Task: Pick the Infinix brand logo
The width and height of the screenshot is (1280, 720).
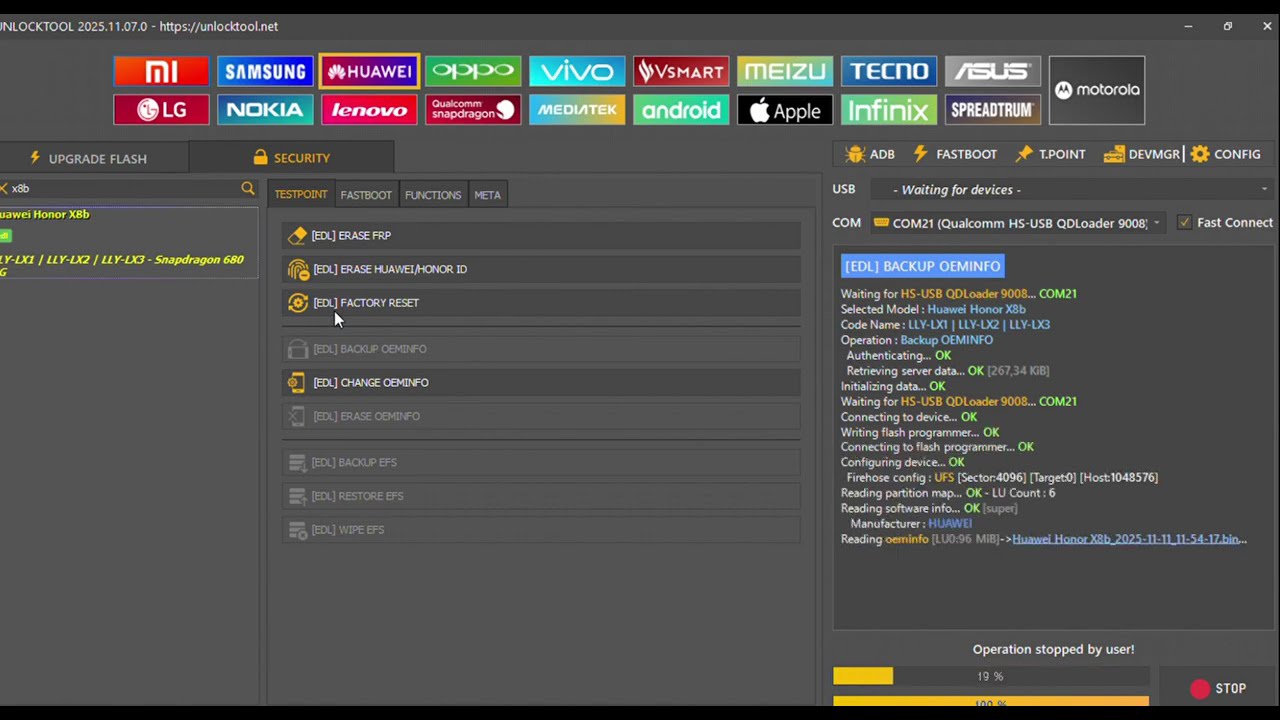Action: click(889, 110)
